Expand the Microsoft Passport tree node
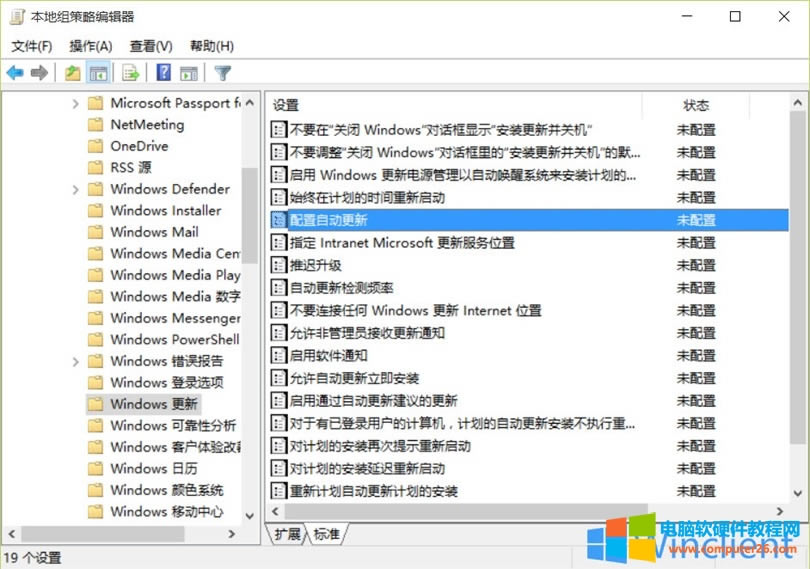810x569 pixels. (75, 103)
